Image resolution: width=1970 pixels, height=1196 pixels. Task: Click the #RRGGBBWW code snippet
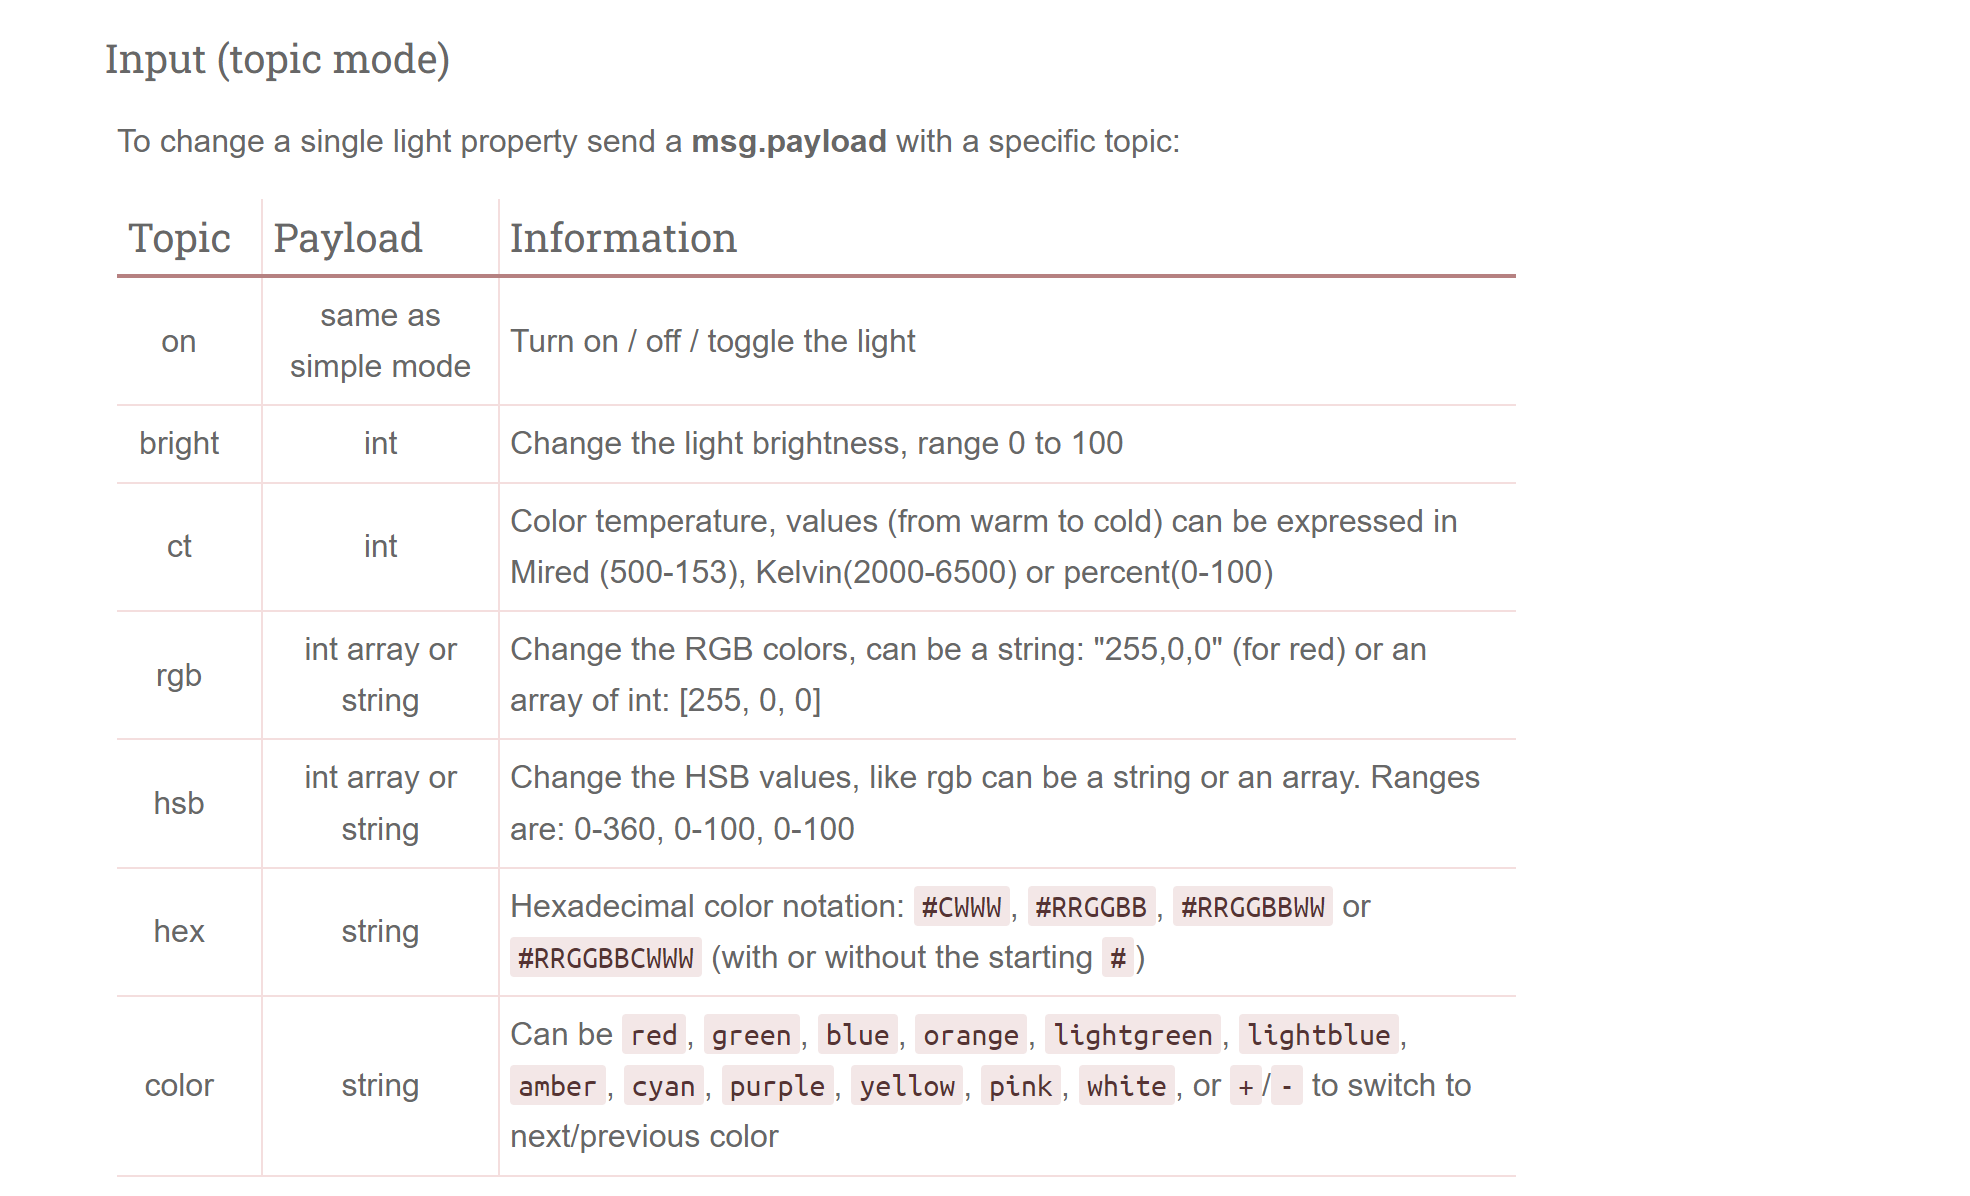coord(1252,908)
